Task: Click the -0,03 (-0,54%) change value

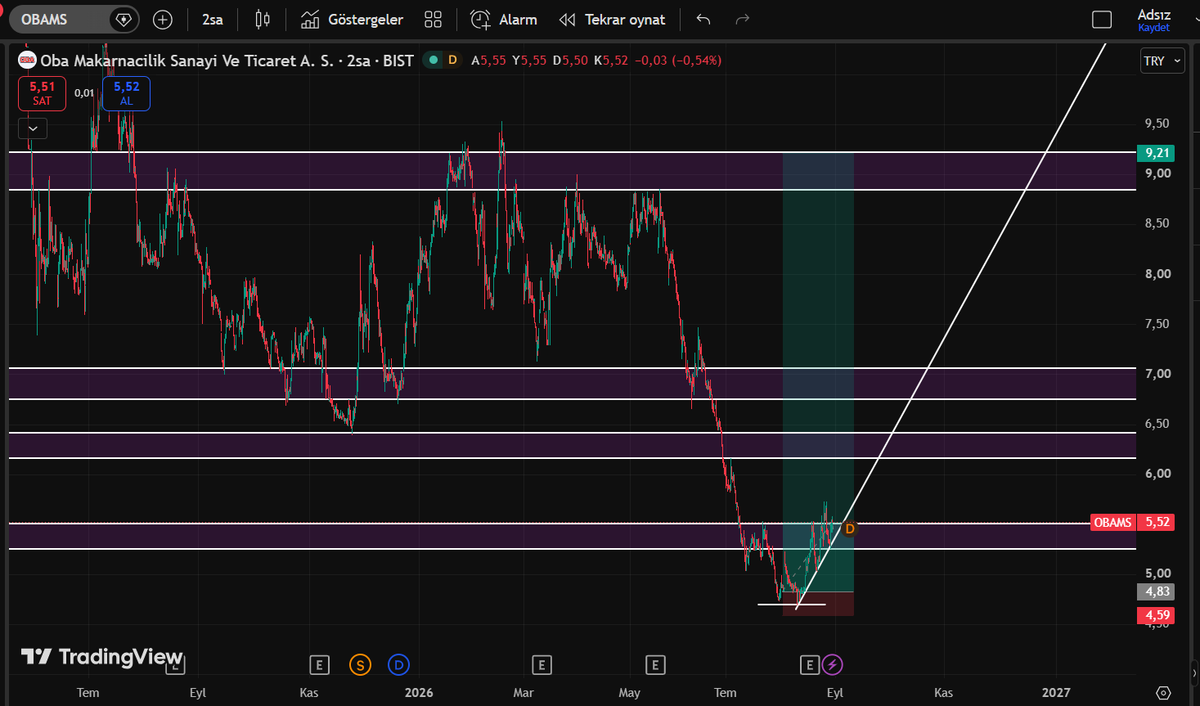Action: (676, 60)
